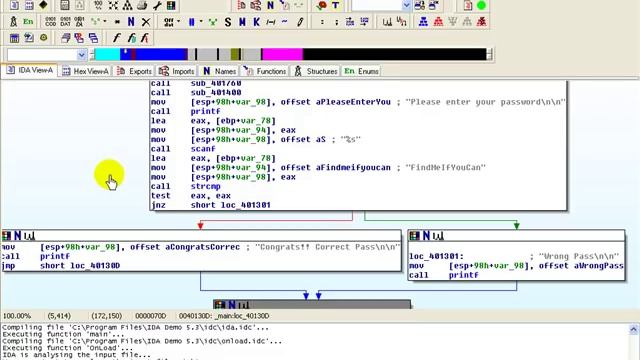Click the first red tree graph icon
The height and width of the screenshot is (360, 640).
pos(438,22)
